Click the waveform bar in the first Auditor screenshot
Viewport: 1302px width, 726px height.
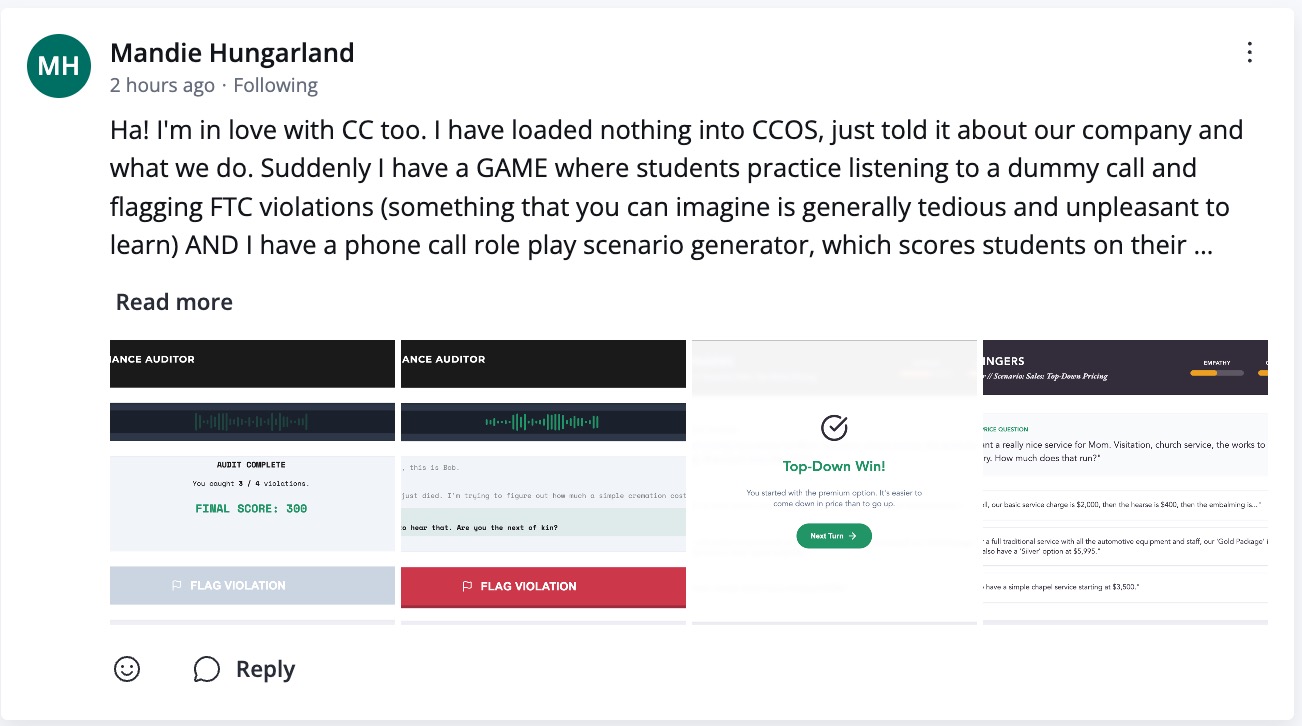click(x=252, y=421)
